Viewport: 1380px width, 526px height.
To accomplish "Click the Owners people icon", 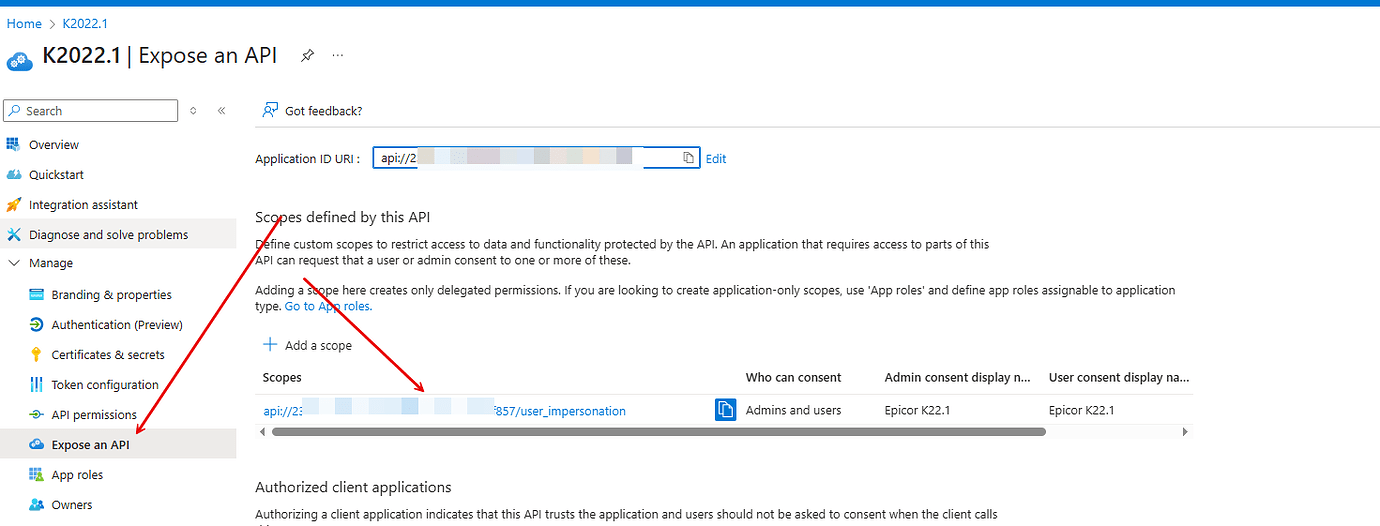I will 37,505.
